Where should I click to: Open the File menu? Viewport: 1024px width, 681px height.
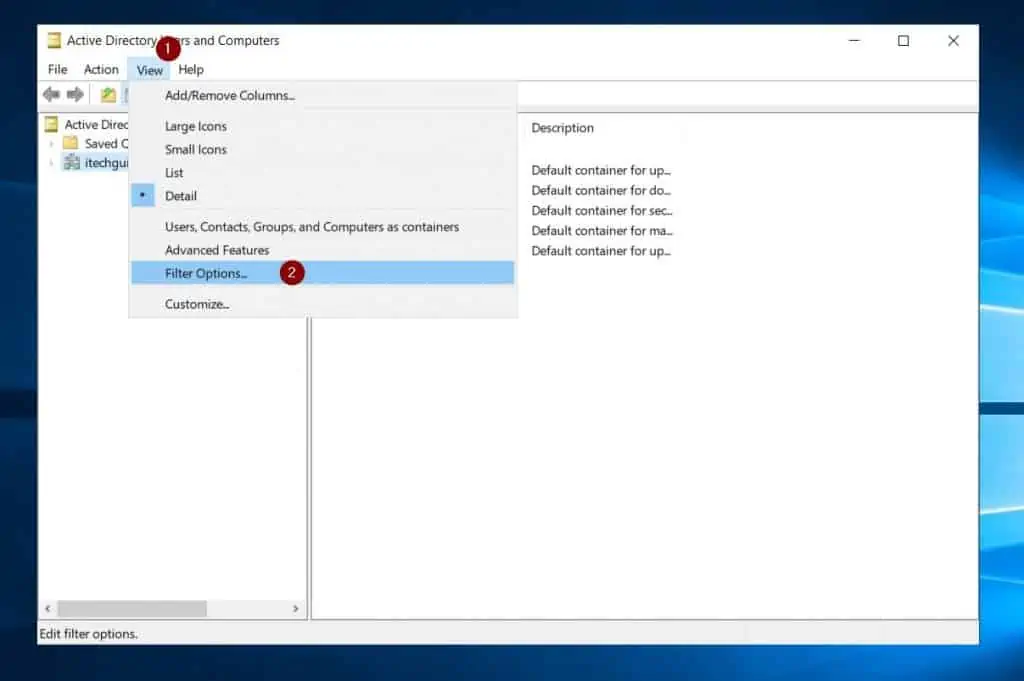coord(57,69)
